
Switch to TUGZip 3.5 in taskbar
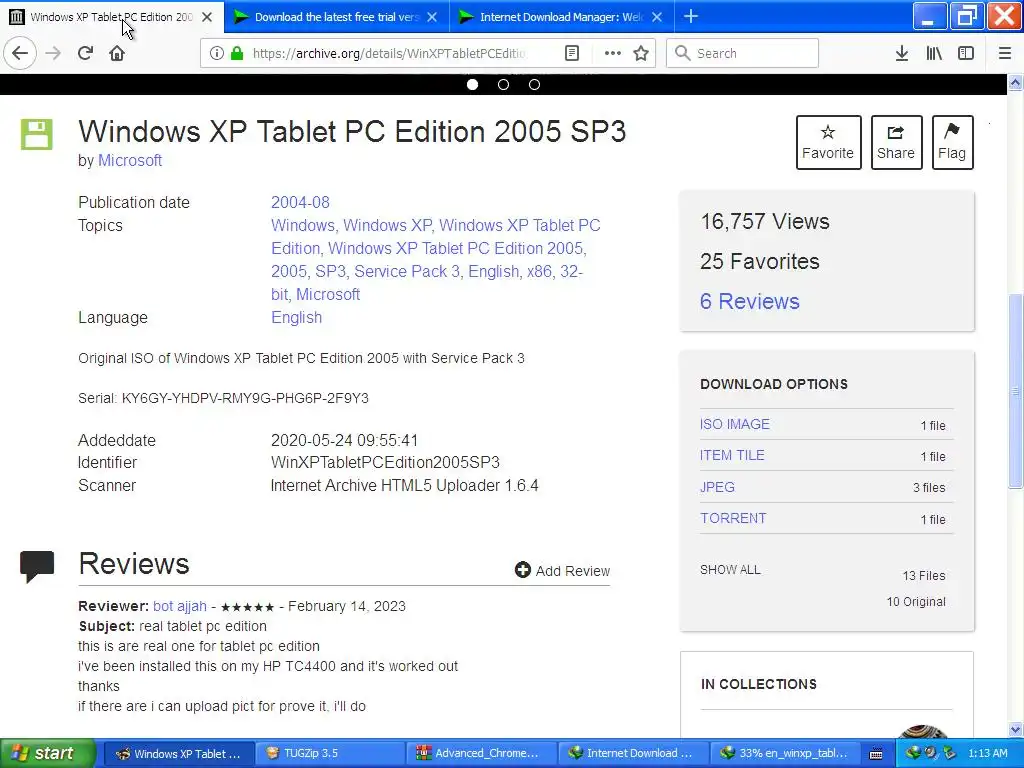click(328, 754)
